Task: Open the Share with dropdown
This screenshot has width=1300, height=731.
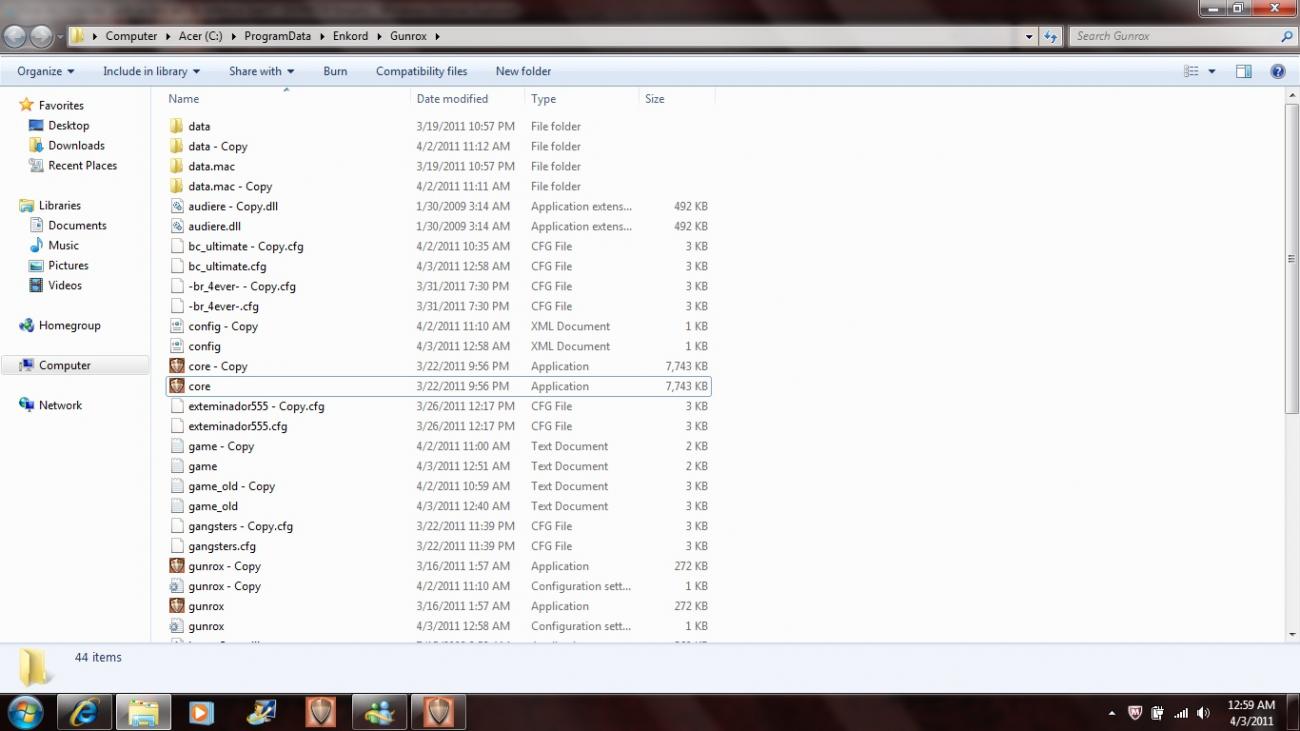Action: click(x=261, y=71)
